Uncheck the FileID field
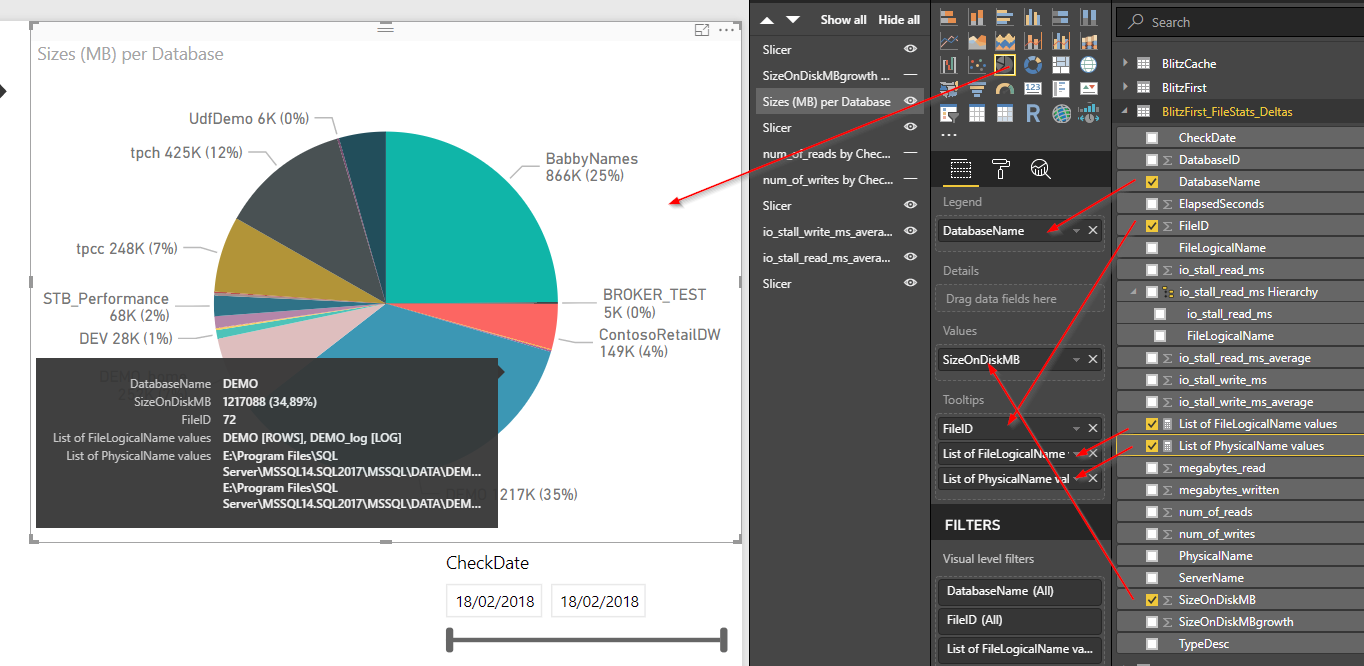 (1152, 226)
